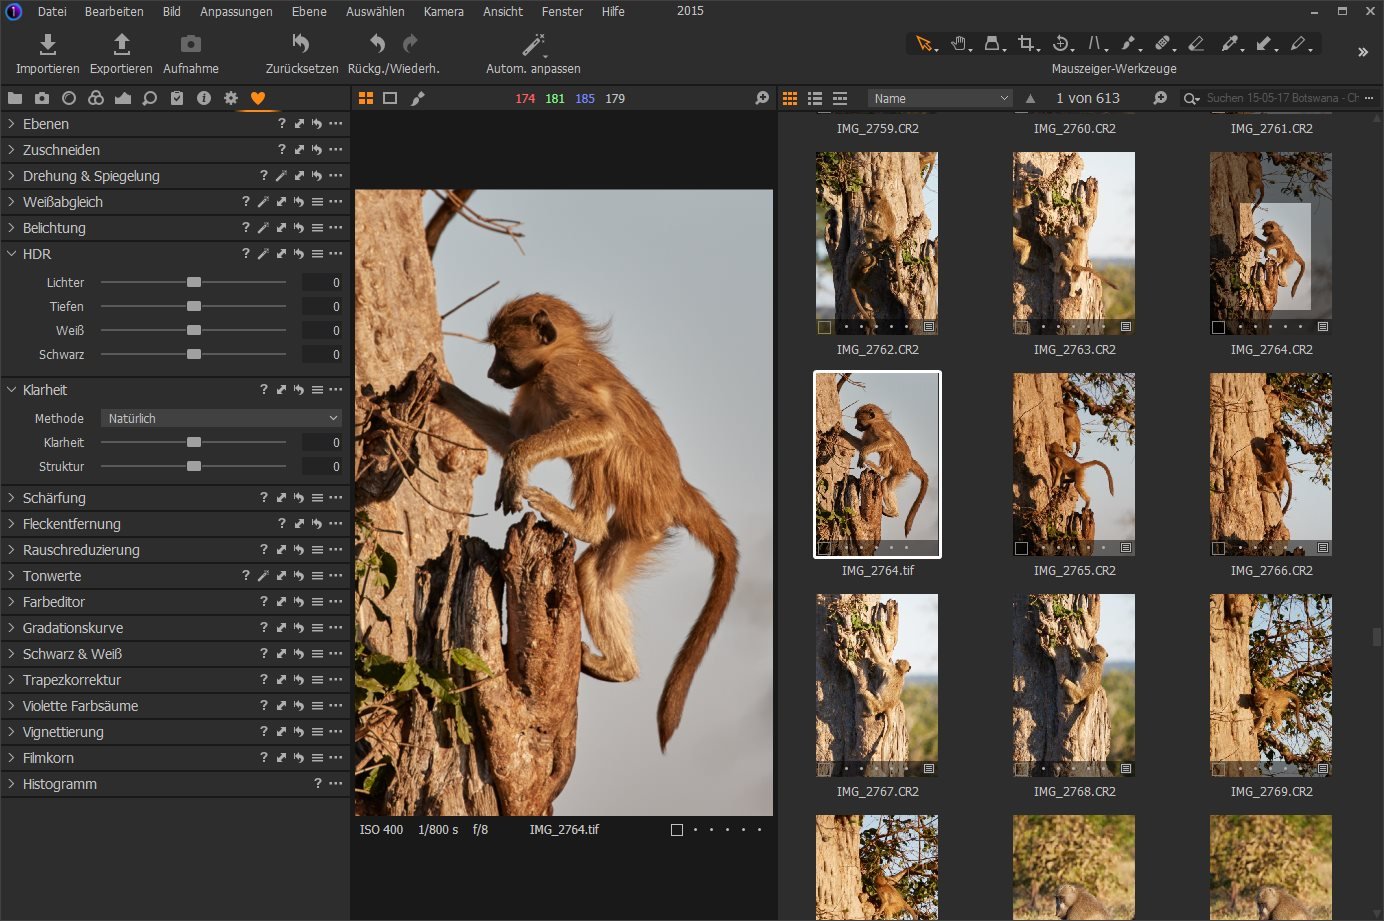Open the Methode dropdown showing Natürlich
The height and width of the screenshot is (921, 1384).
[222, 418]
